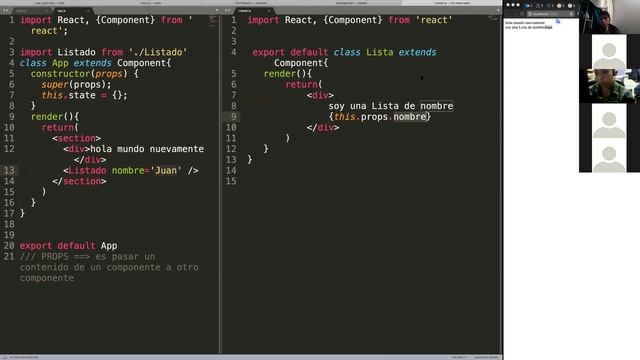Click 'render(){' on line 5 of Listado.js
Viewport: 640px width, 360px height.
point(288,73)
